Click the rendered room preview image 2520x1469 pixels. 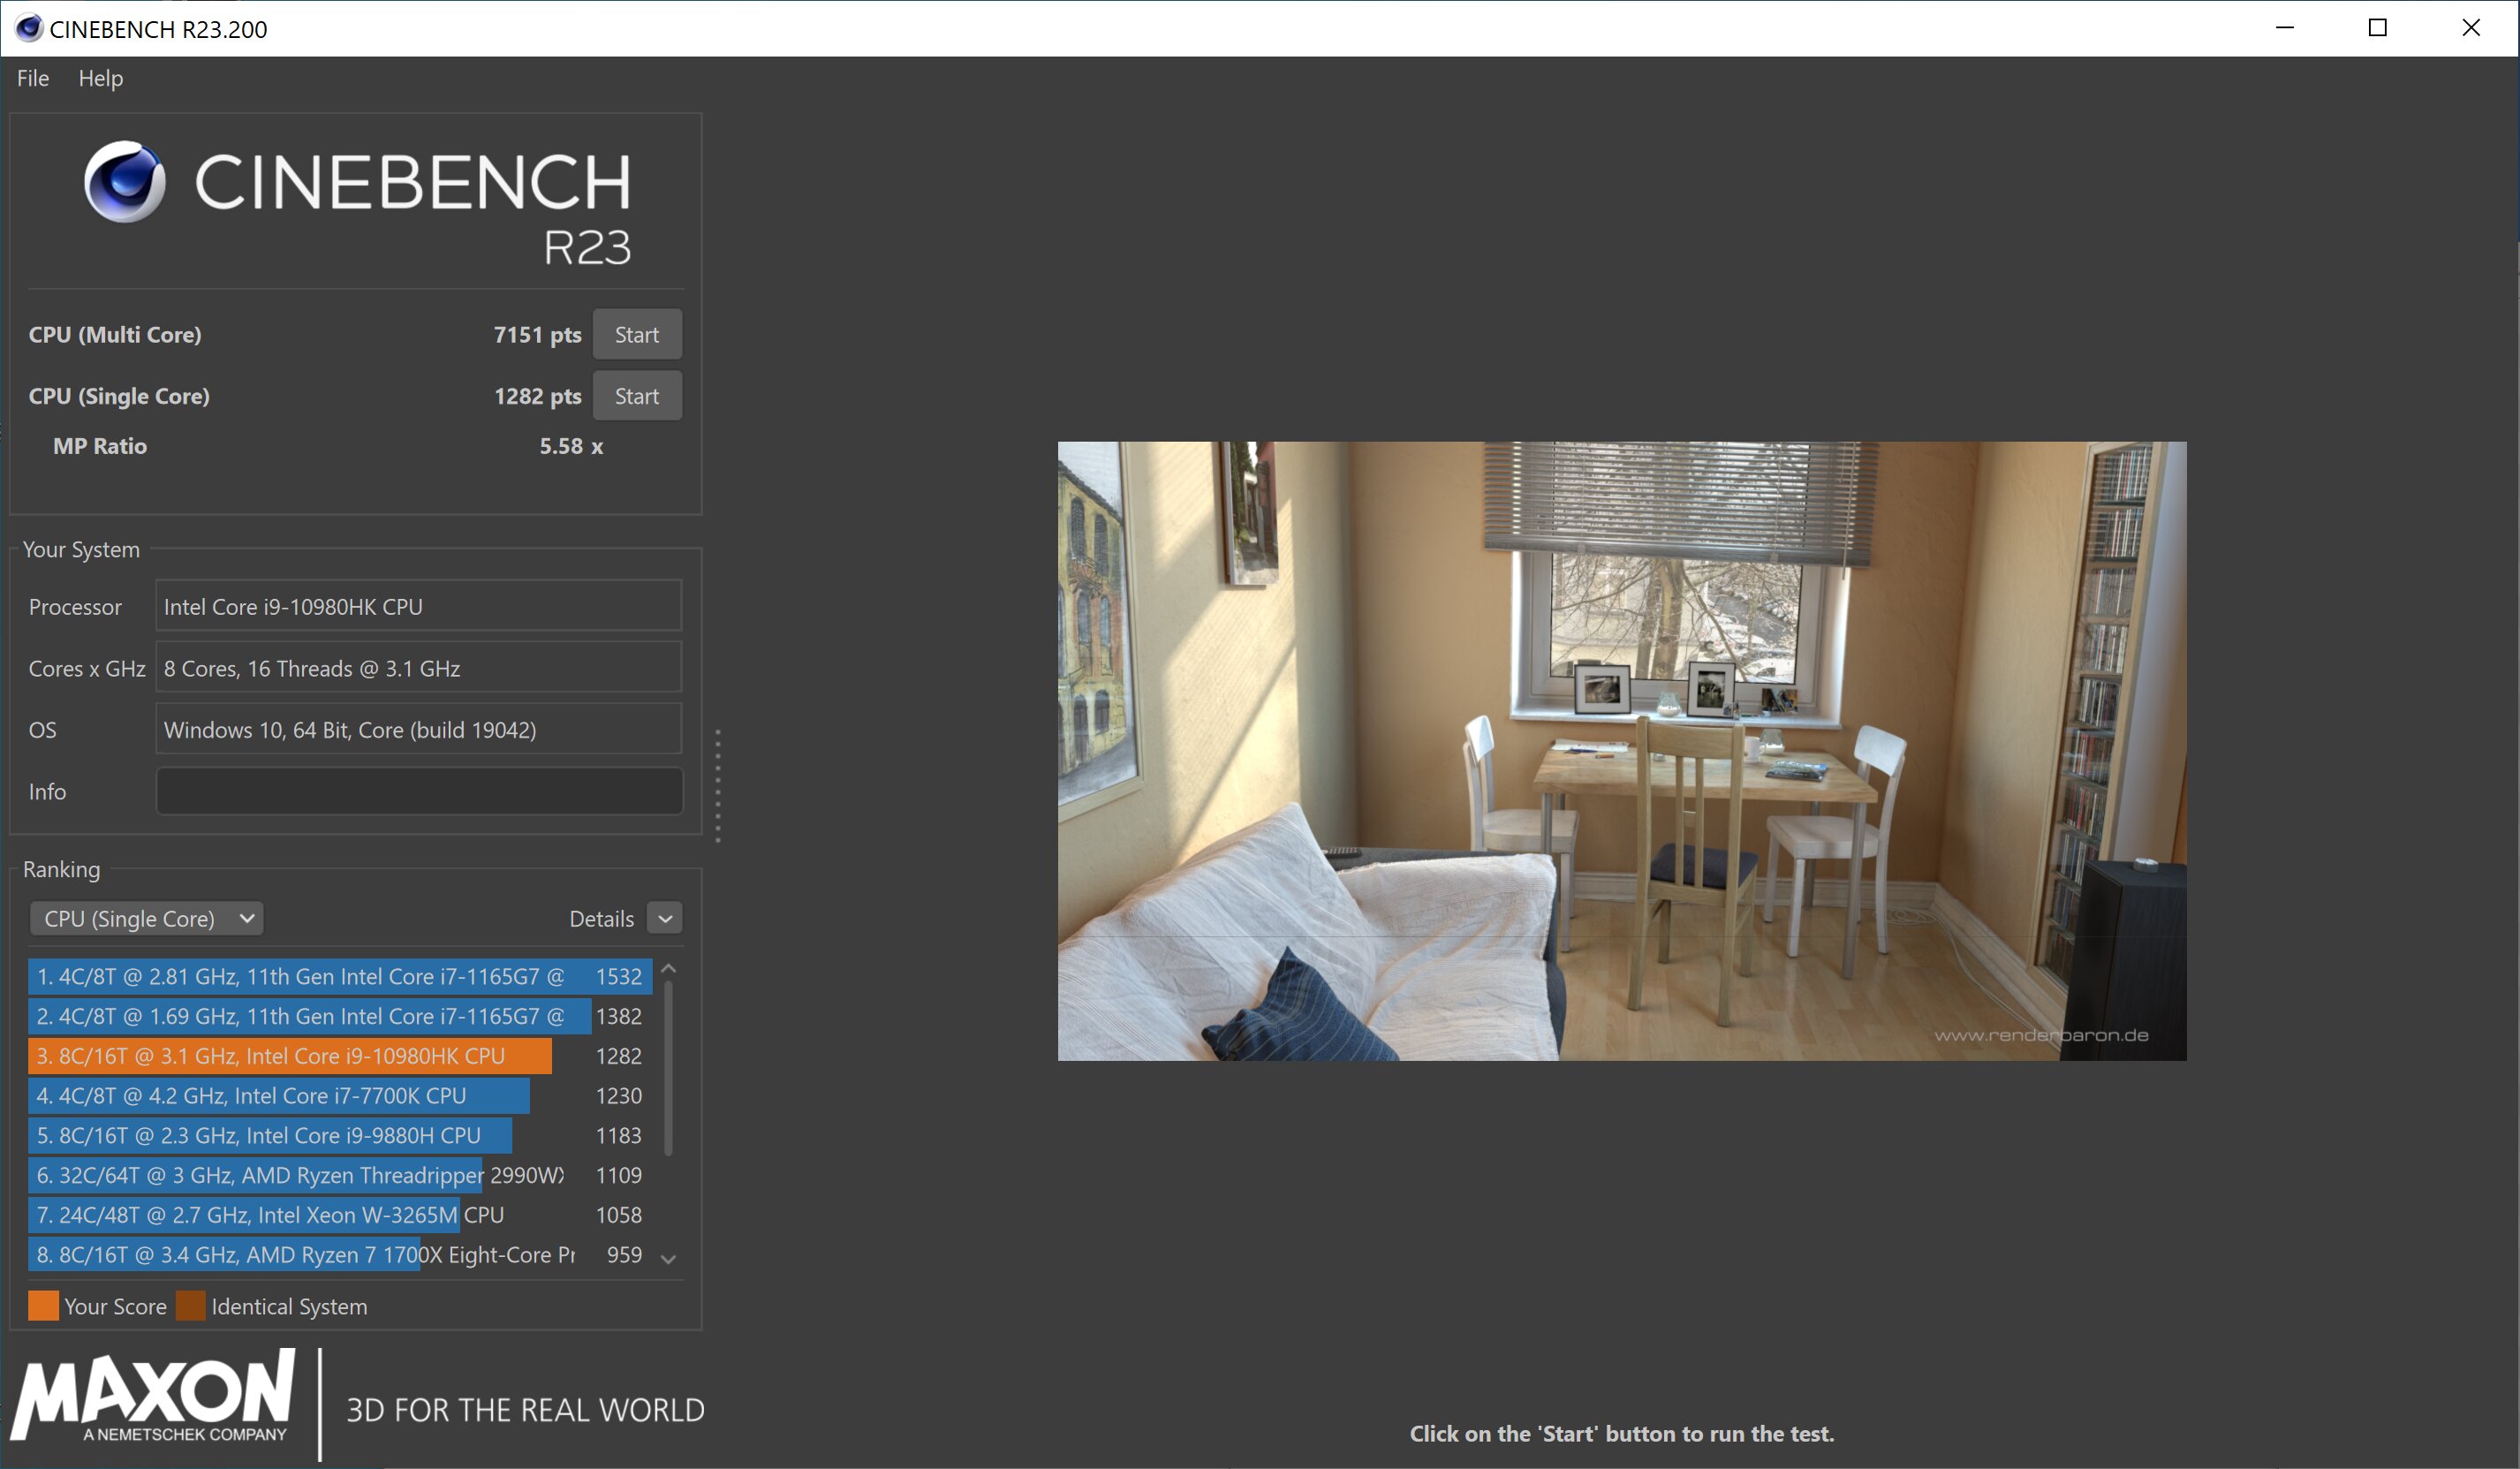coord(1622,751)
